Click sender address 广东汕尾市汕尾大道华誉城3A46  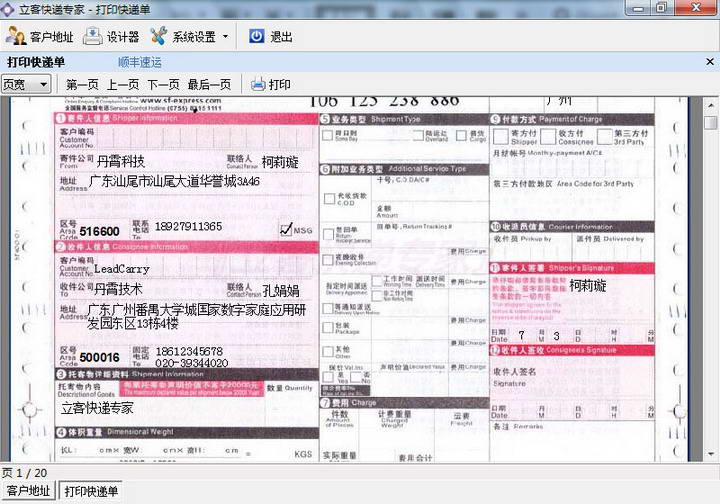(x=174, y=181)
